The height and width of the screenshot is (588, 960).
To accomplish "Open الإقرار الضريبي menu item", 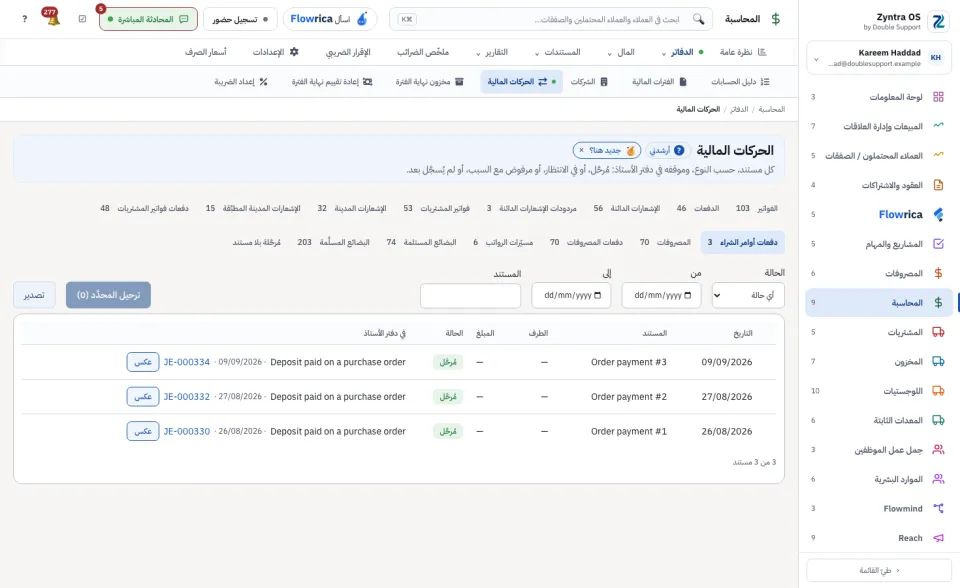I will point(348,52).
